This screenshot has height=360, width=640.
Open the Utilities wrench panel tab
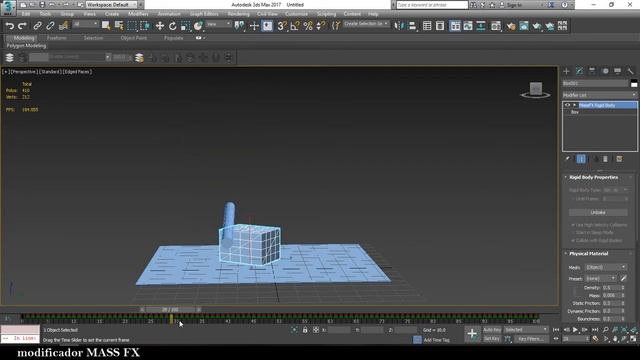[631, 71]
